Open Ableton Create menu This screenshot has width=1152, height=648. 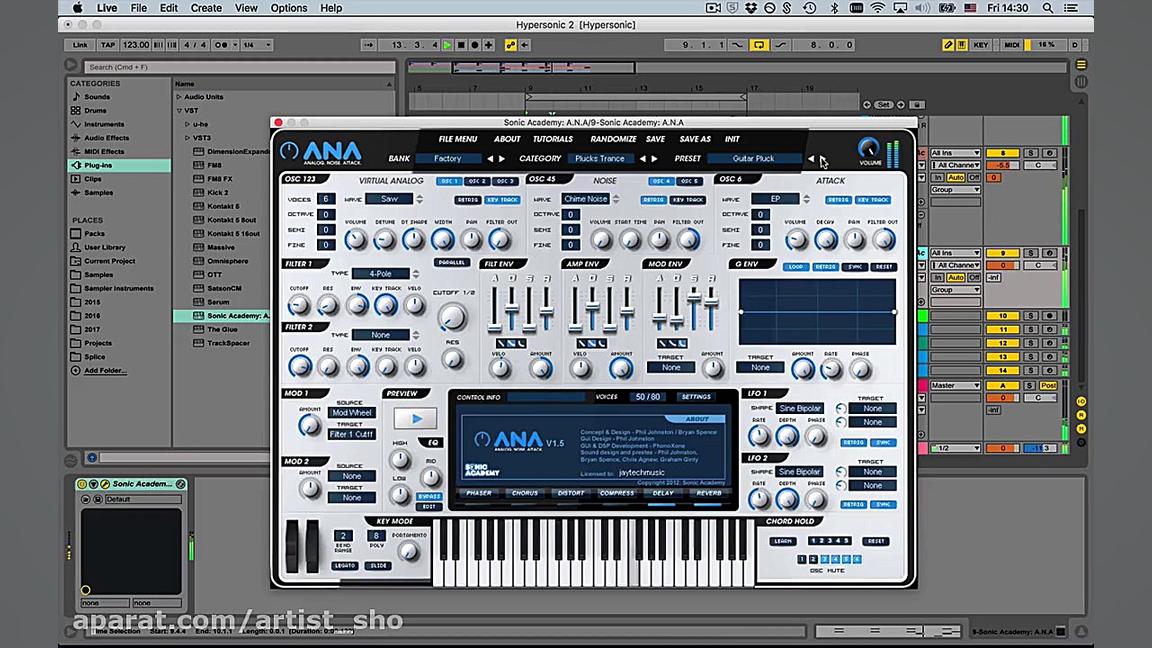click(206, 8)
